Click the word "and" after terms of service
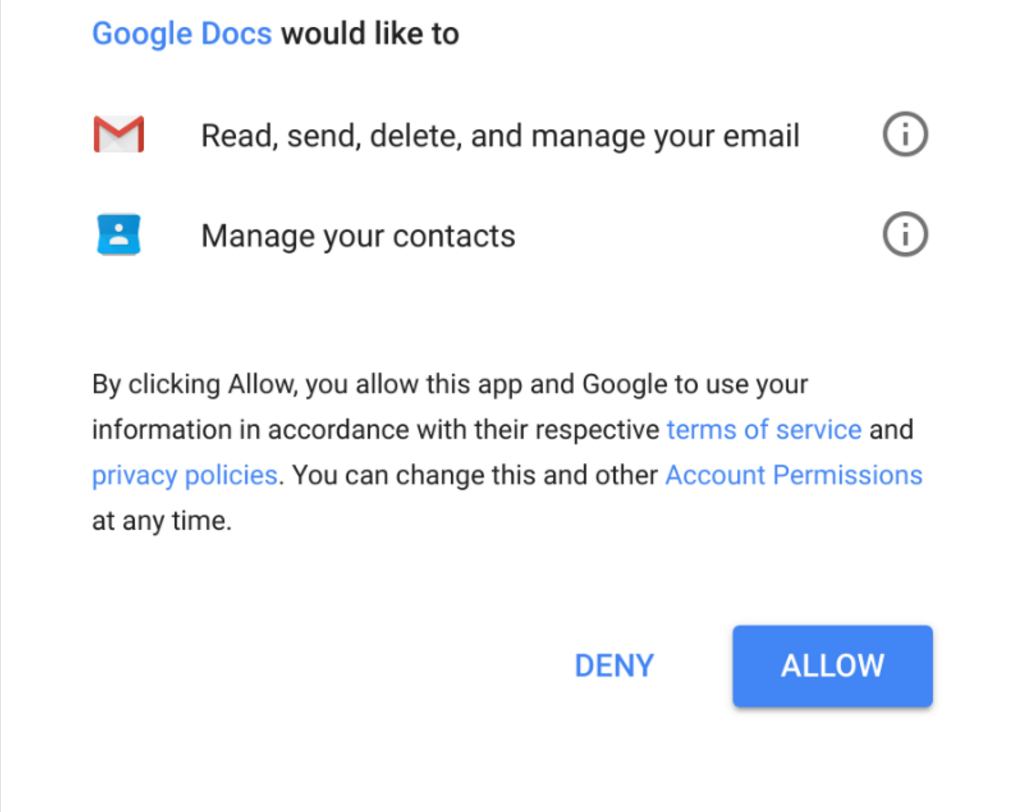1020x812 pixels. 891,430
